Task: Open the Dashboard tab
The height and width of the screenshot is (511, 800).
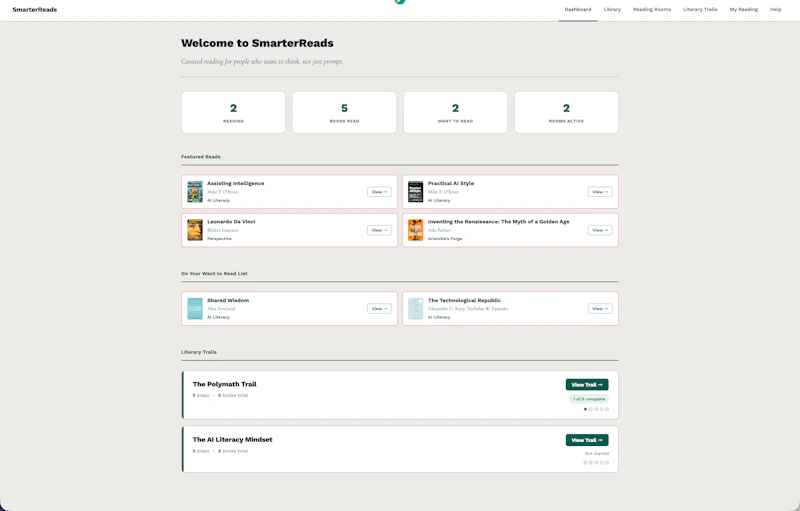Action: click(x=578, y=9)
